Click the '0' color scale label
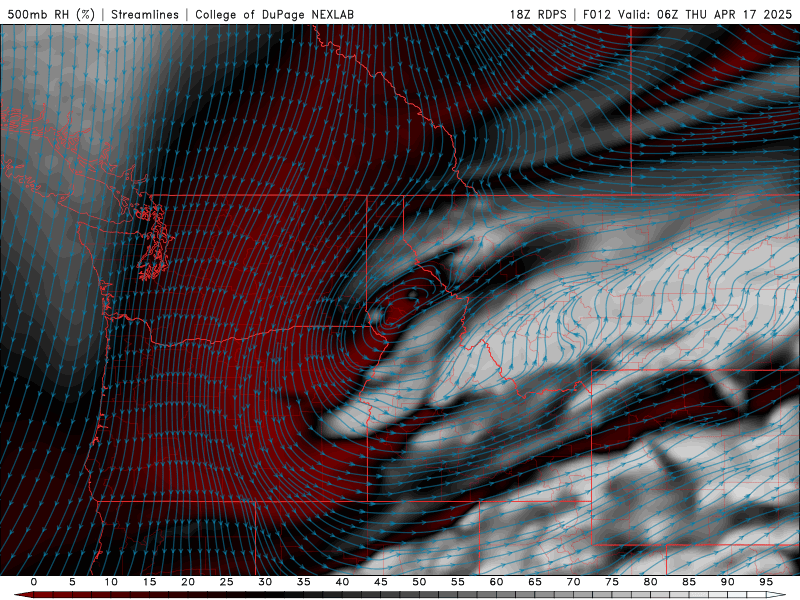The image size is (800, 600). 34,582
